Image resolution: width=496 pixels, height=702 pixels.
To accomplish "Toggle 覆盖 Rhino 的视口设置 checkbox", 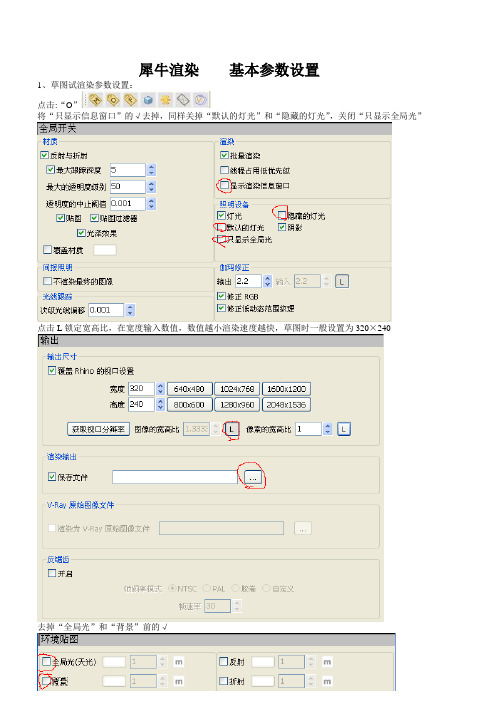I will tap(52, 371).
